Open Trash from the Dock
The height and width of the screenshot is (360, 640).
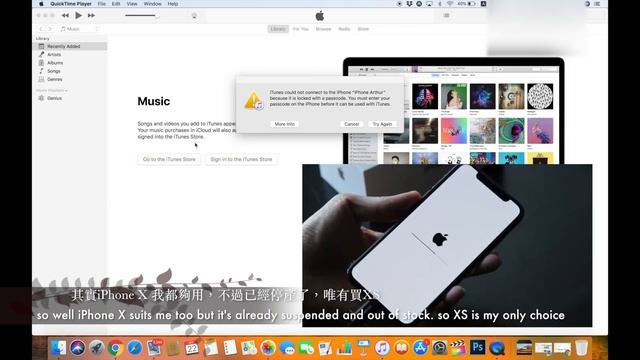[582, 348]
